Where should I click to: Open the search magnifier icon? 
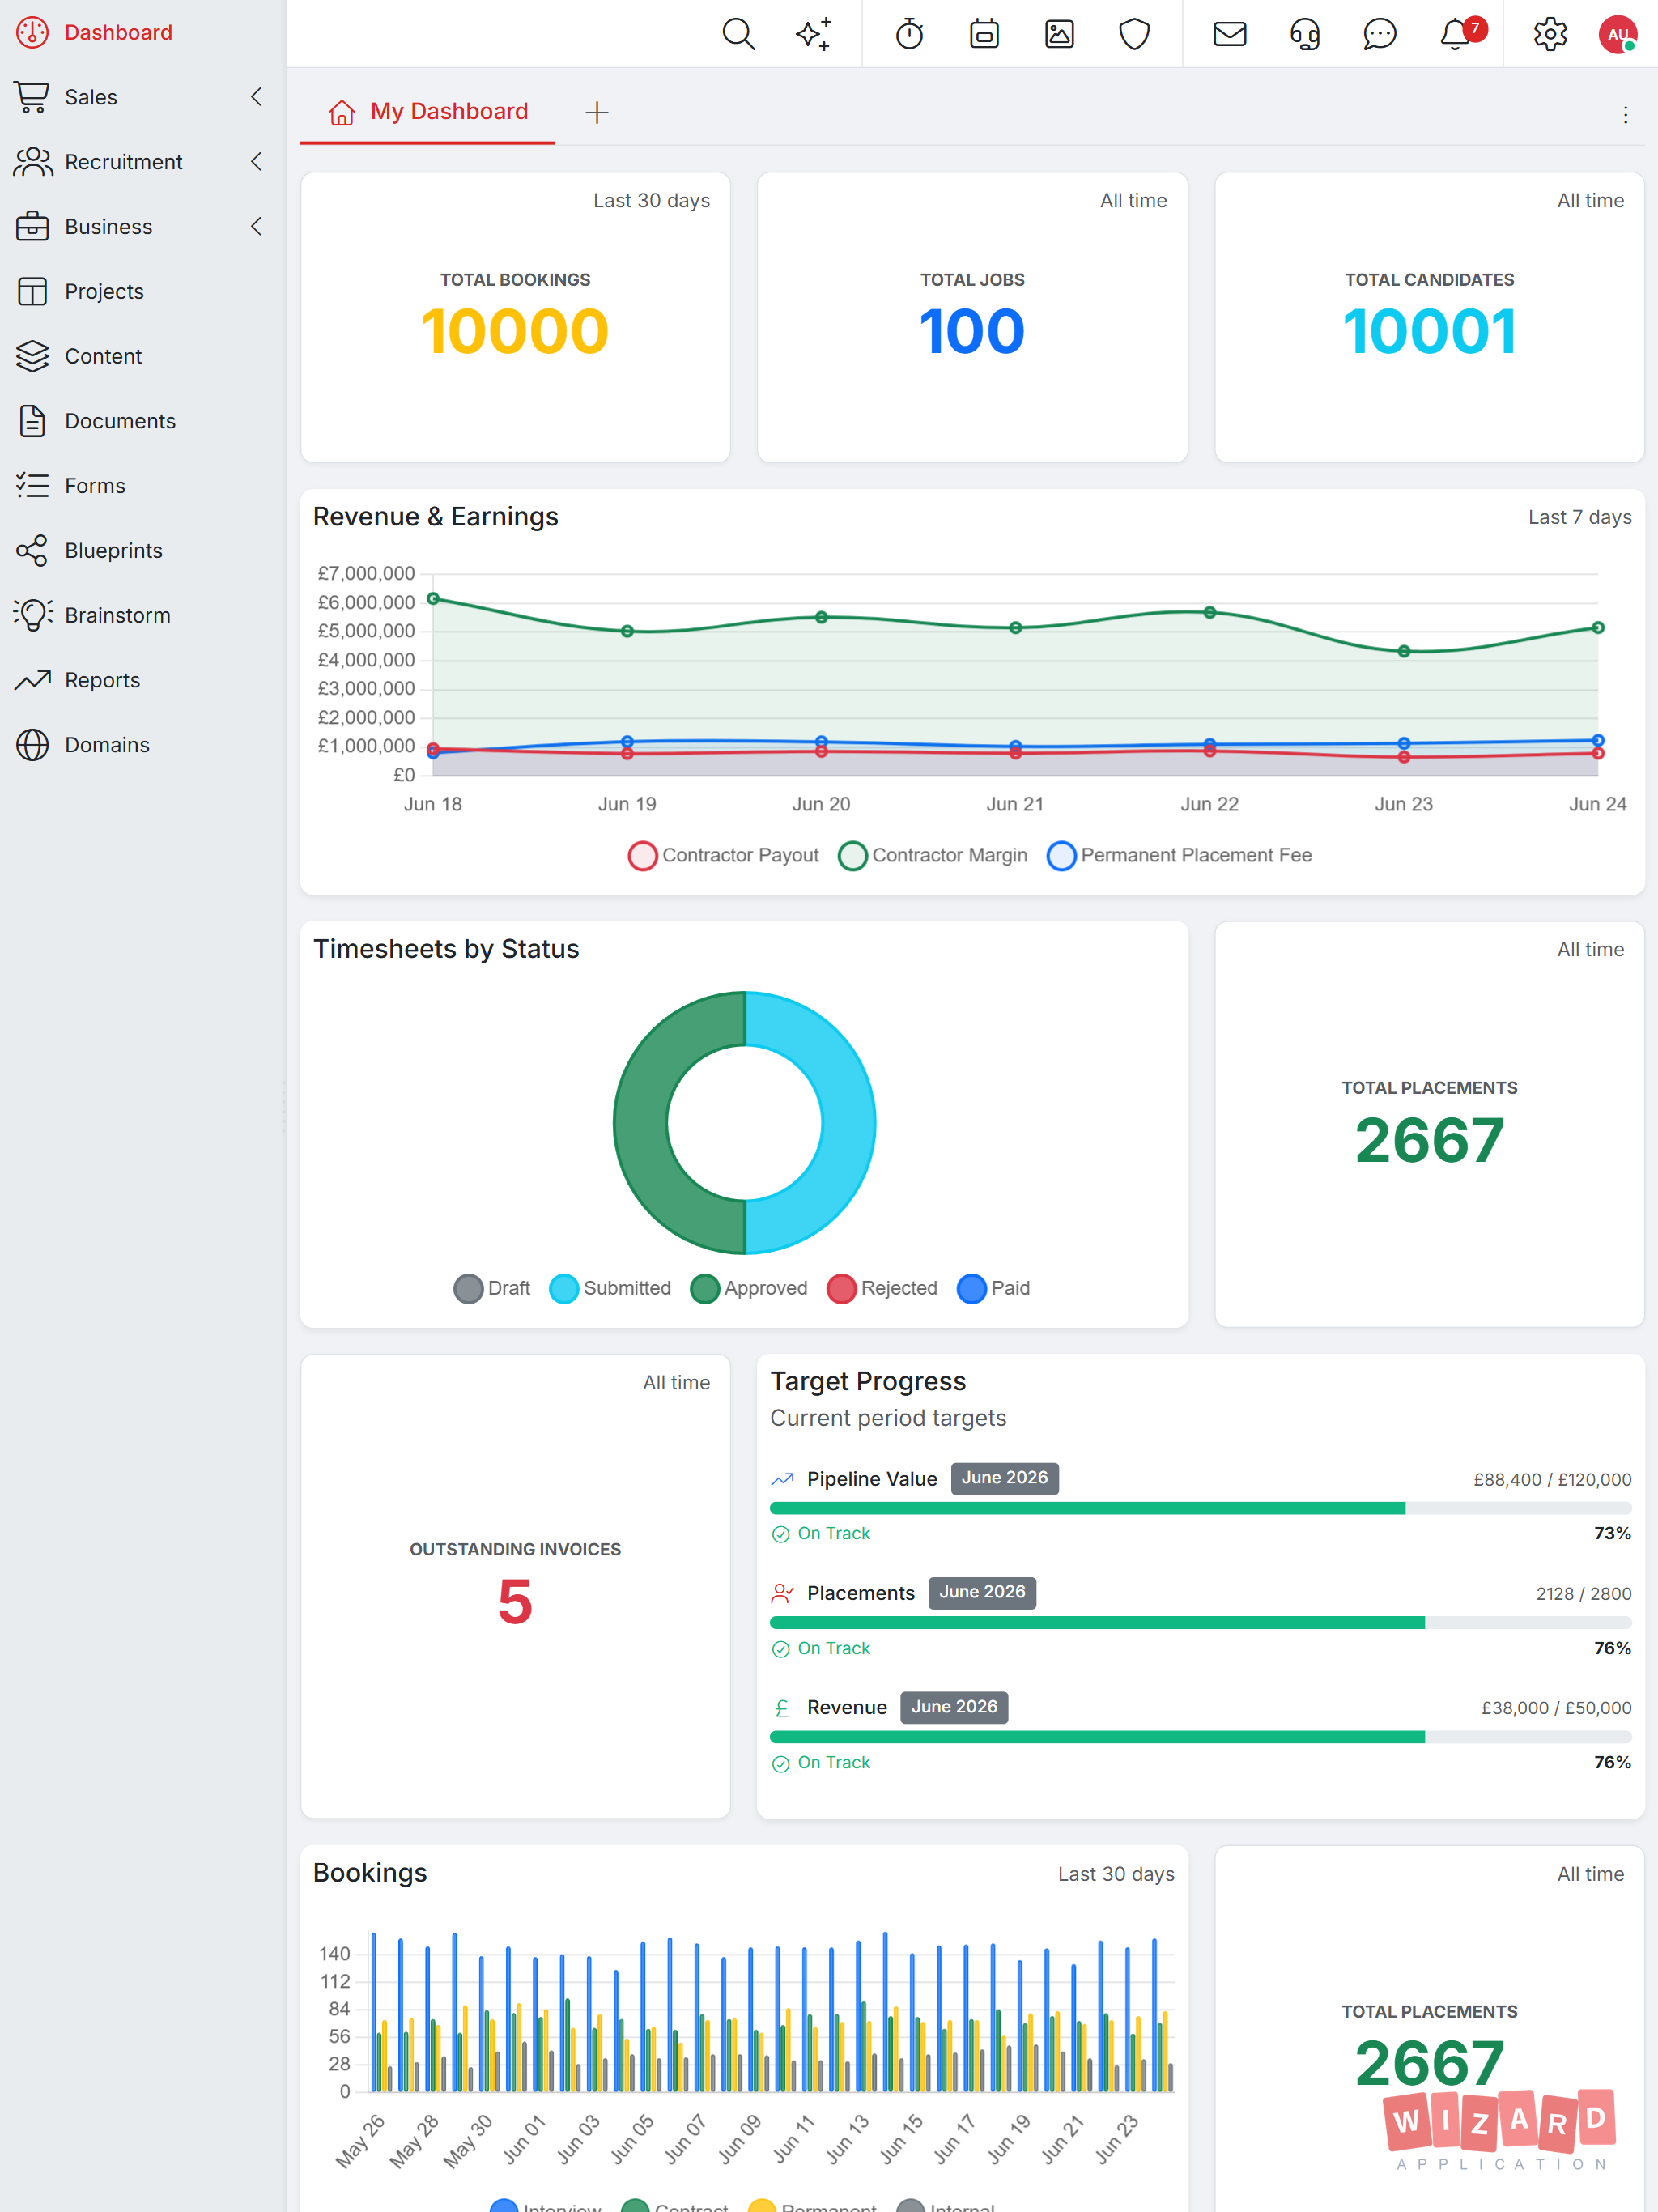[738, 34]
